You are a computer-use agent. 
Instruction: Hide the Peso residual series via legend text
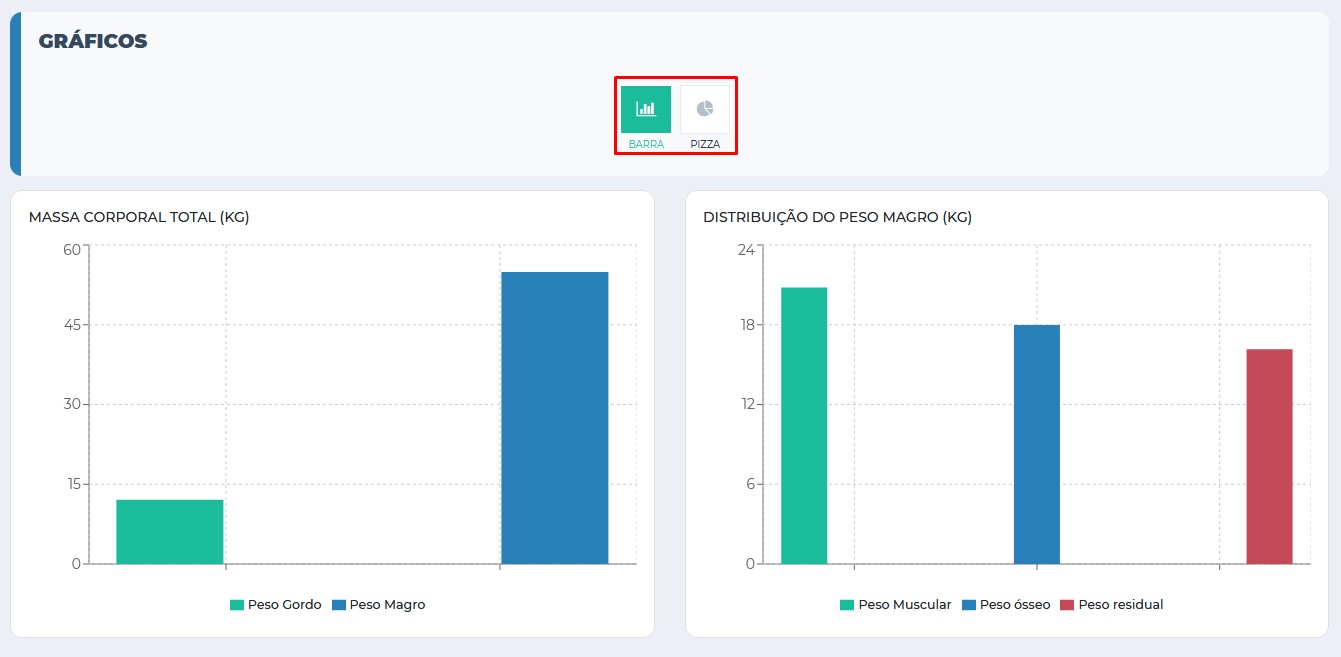[1120, 605]
